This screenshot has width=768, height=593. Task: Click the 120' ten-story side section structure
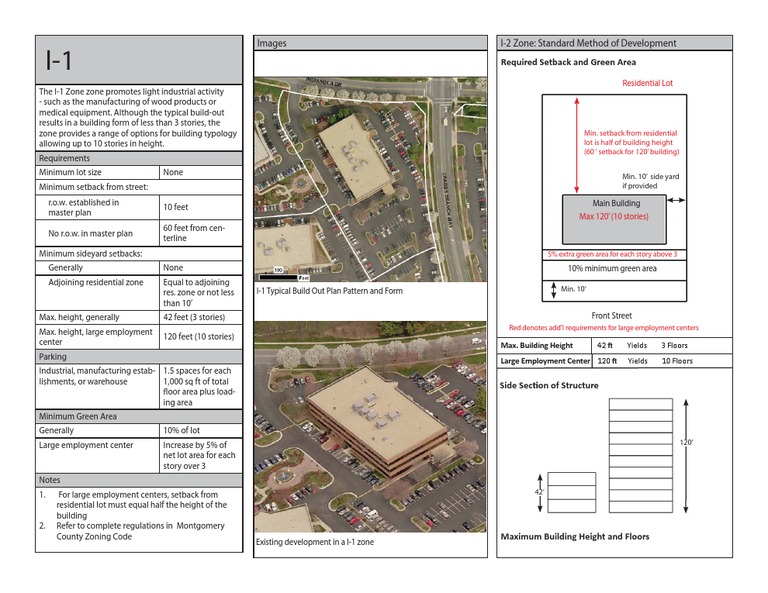(641, 455)
